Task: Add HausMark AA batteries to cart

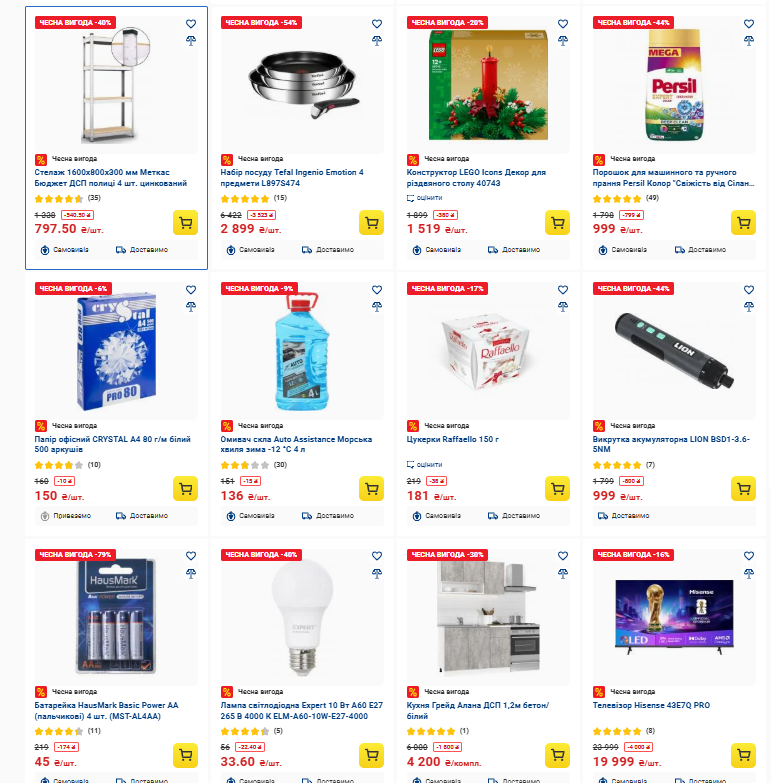Action: (x=185, y=755)
